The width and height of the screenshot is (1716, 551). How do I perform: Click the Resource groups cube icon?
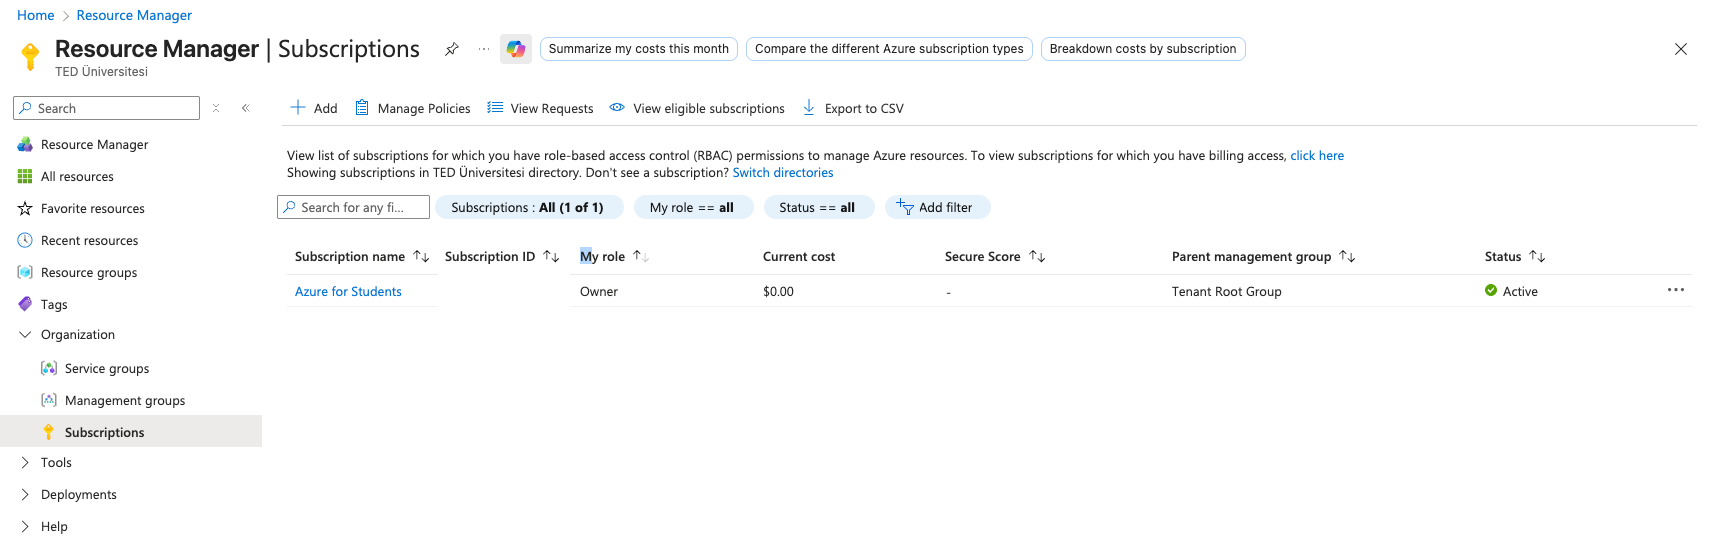tap(25, 273)
